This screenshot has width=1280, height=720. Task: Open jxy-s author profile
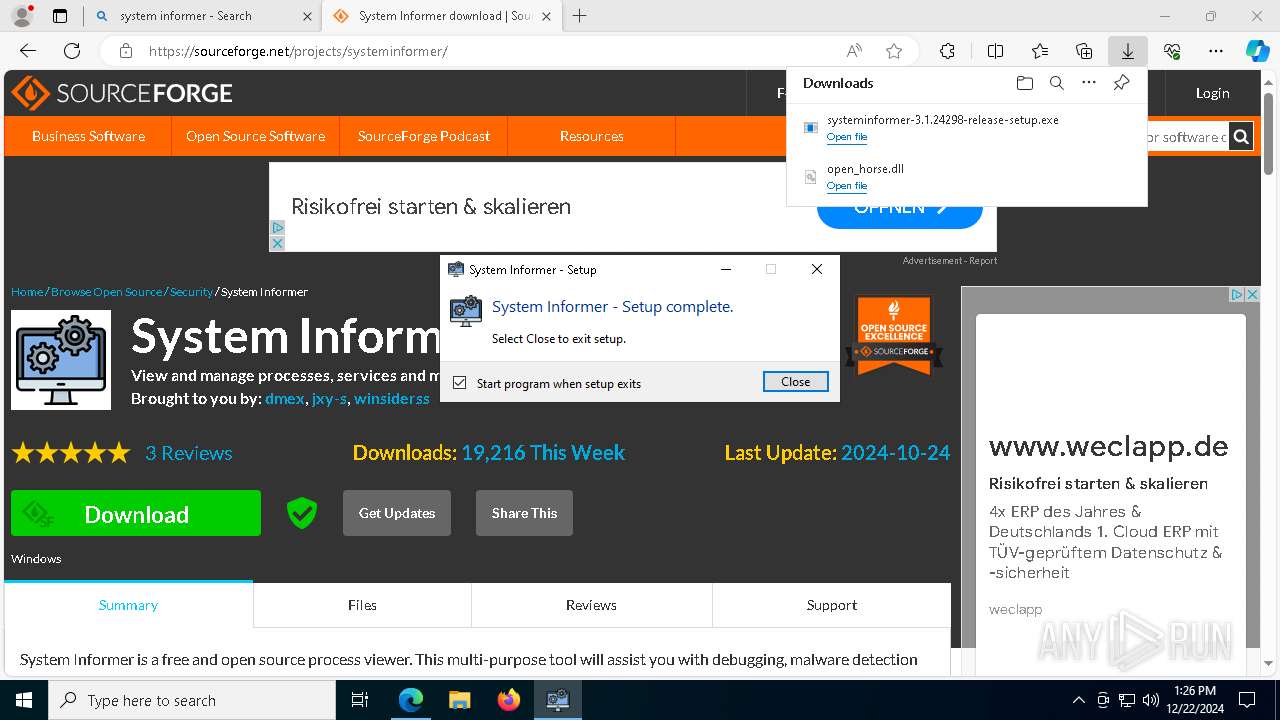(x=328, y=398)
